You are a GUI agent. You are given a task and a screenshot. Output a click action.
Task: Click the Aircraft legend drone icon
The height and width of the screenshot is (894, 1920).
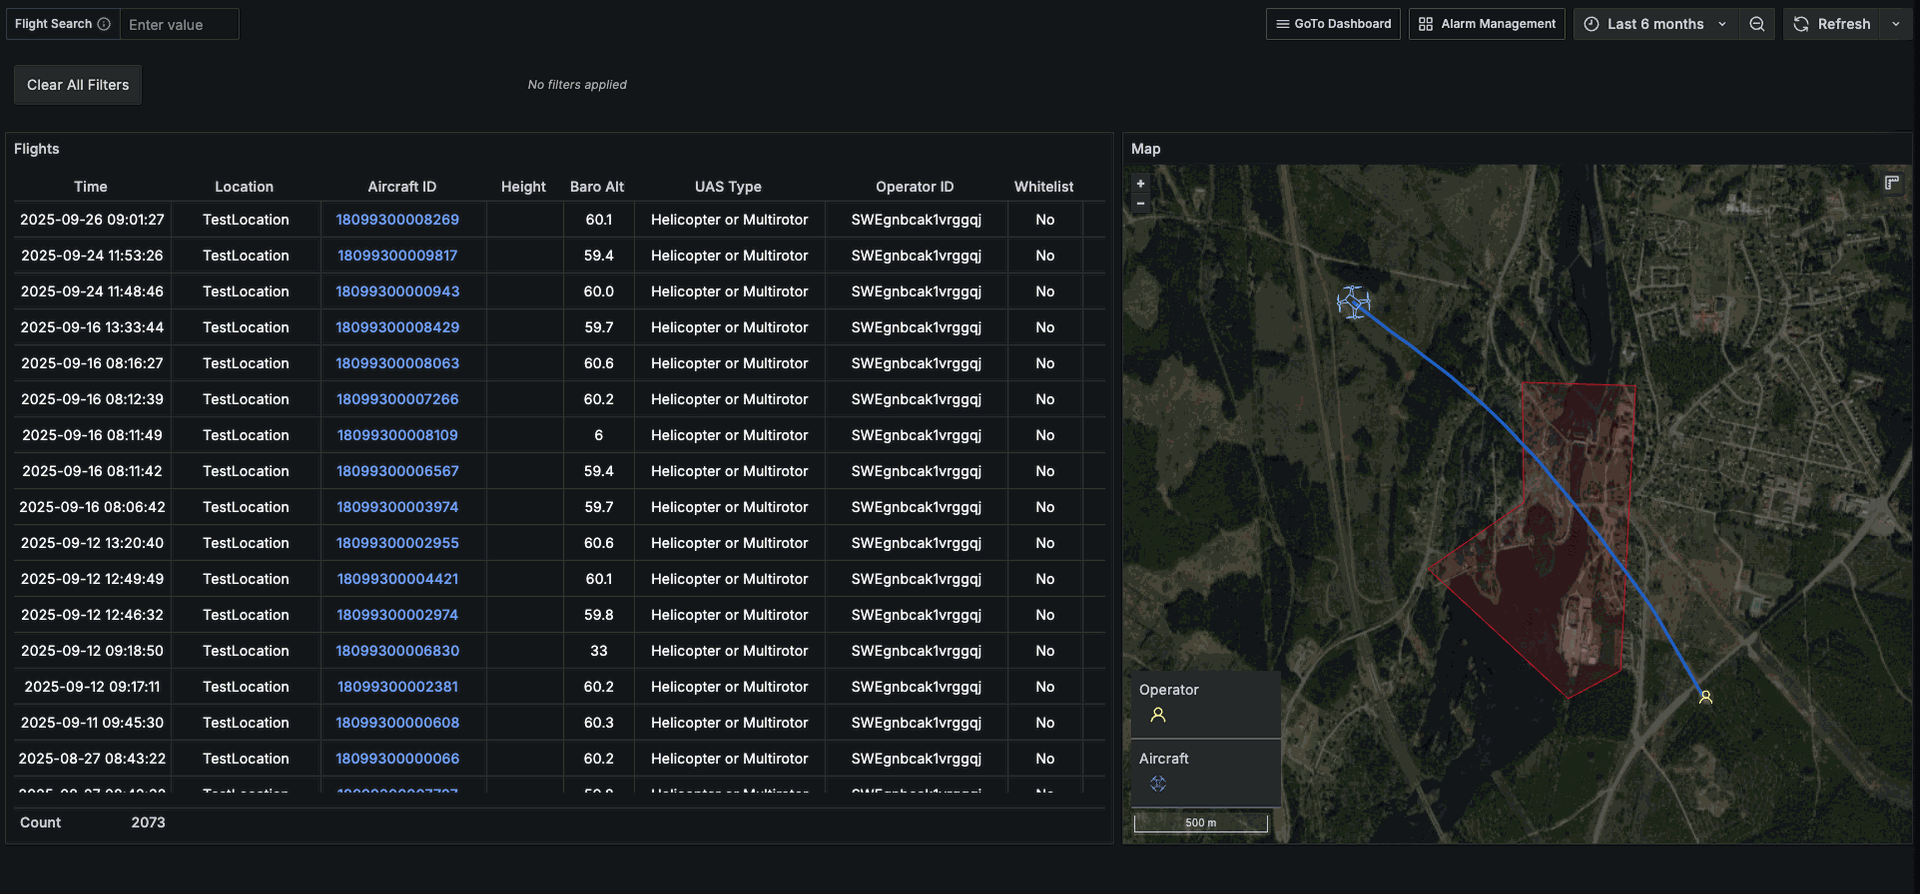[1158, 784]
